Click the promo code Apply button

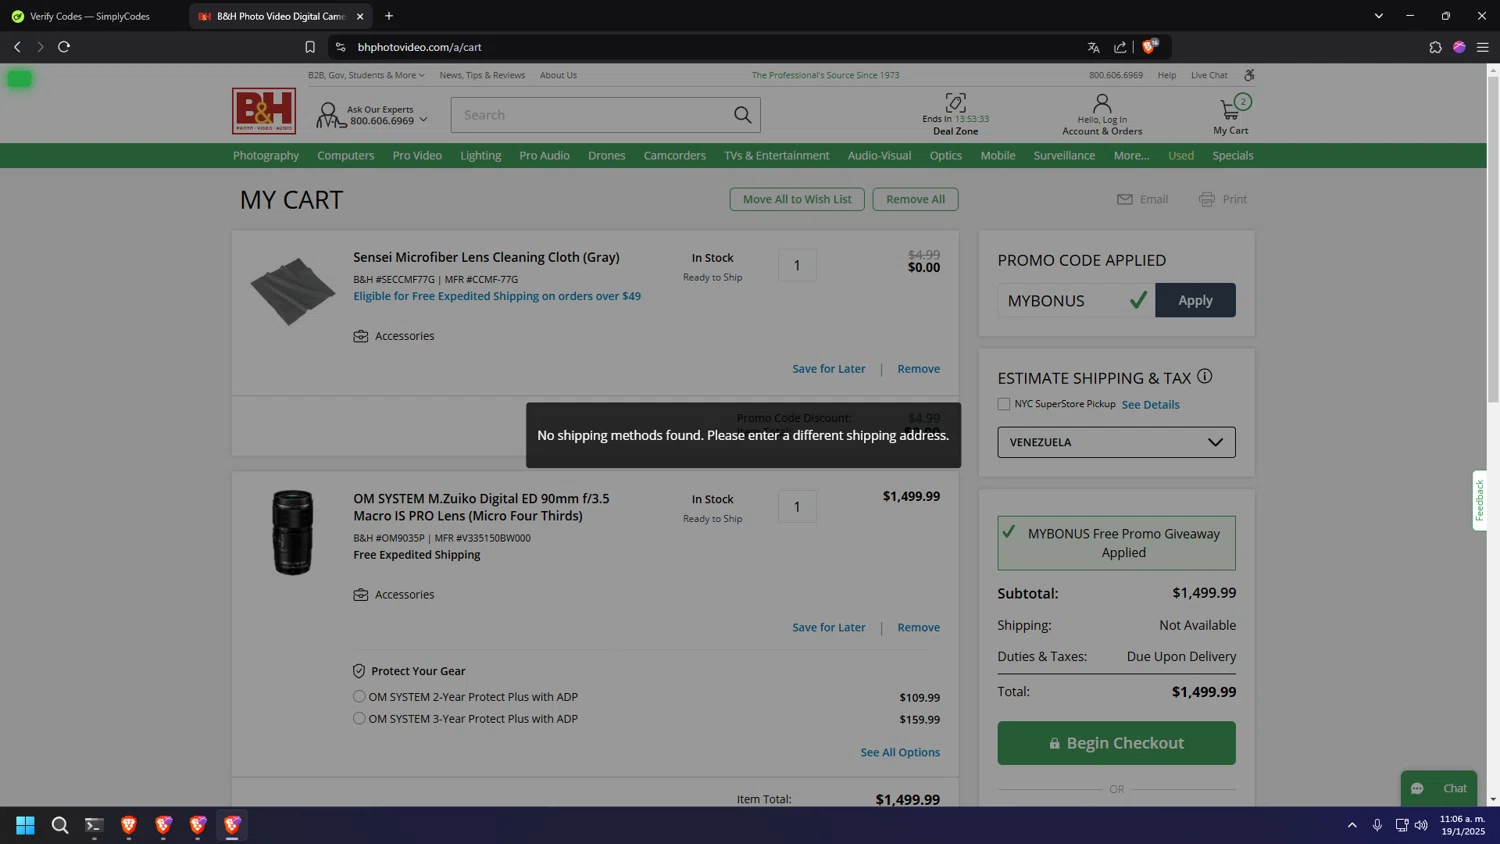click(x=1195, y=300)
